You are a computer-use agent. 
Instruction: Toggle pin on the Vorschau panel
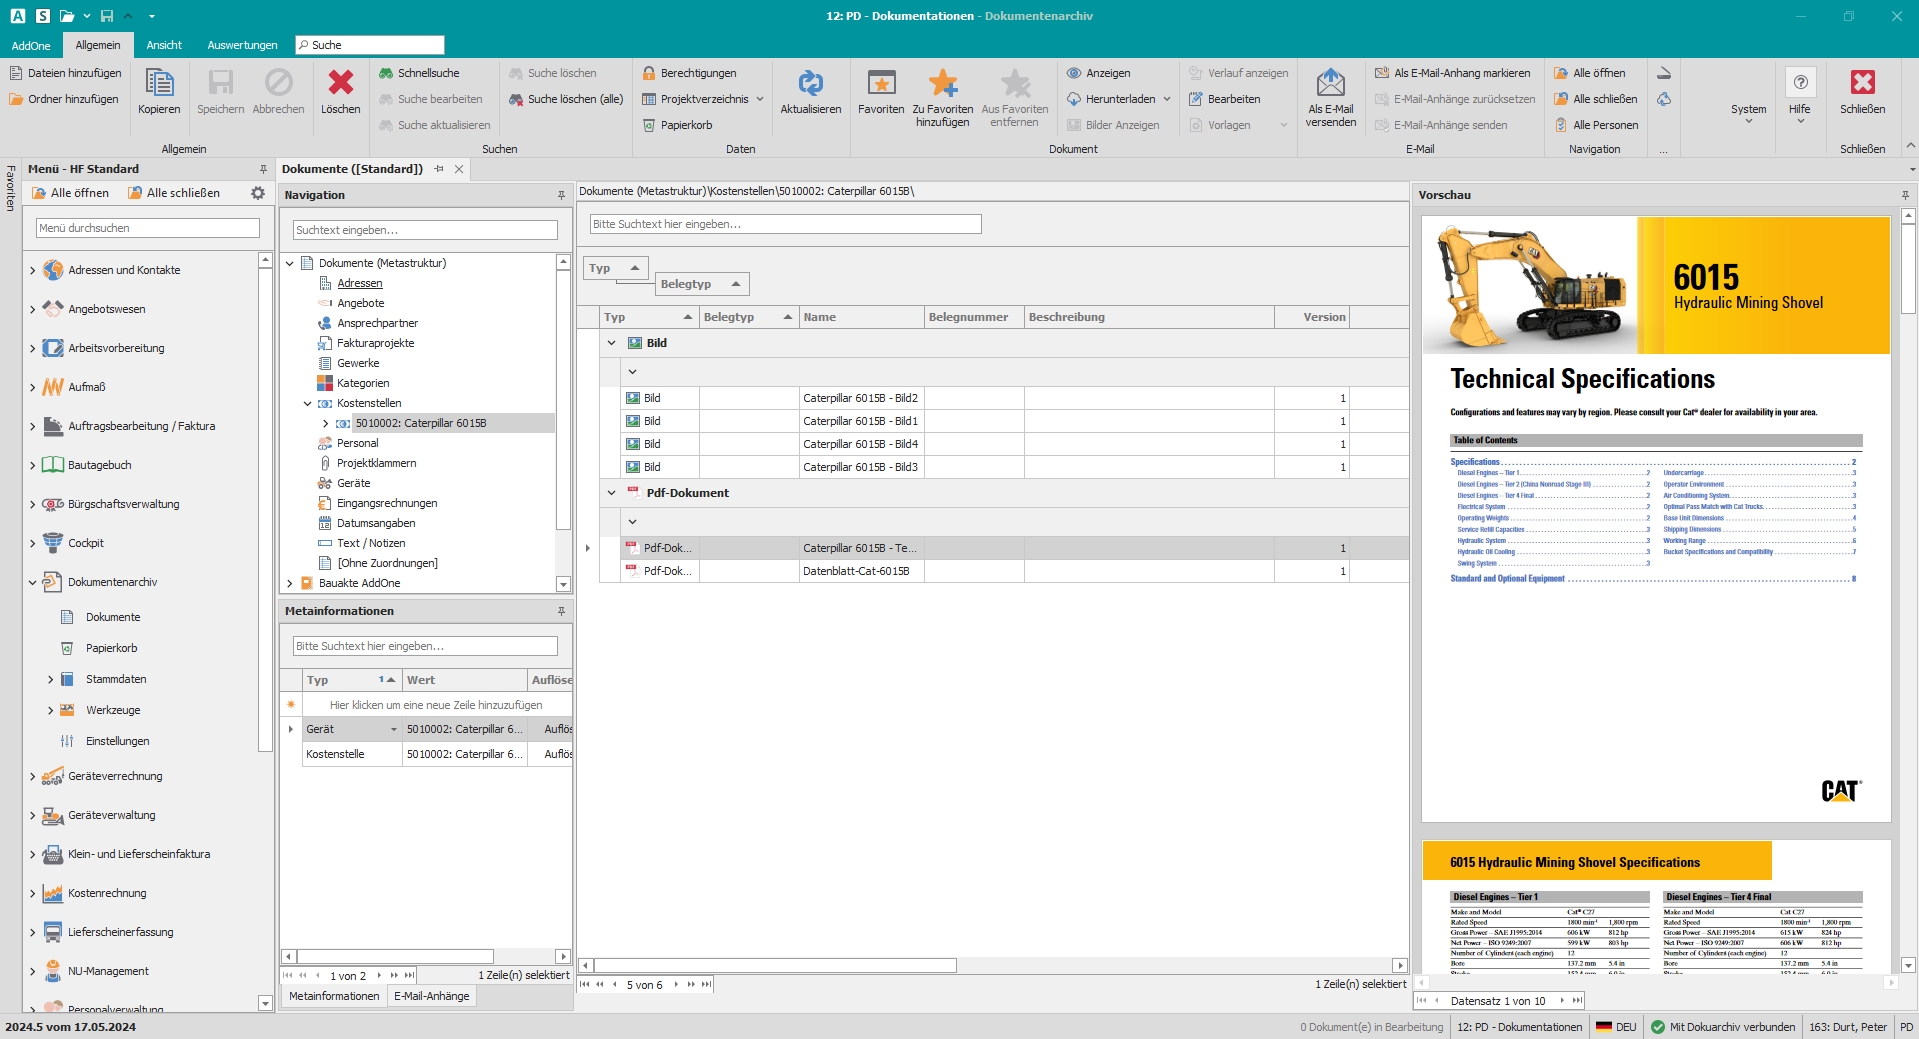[1905, 195]
